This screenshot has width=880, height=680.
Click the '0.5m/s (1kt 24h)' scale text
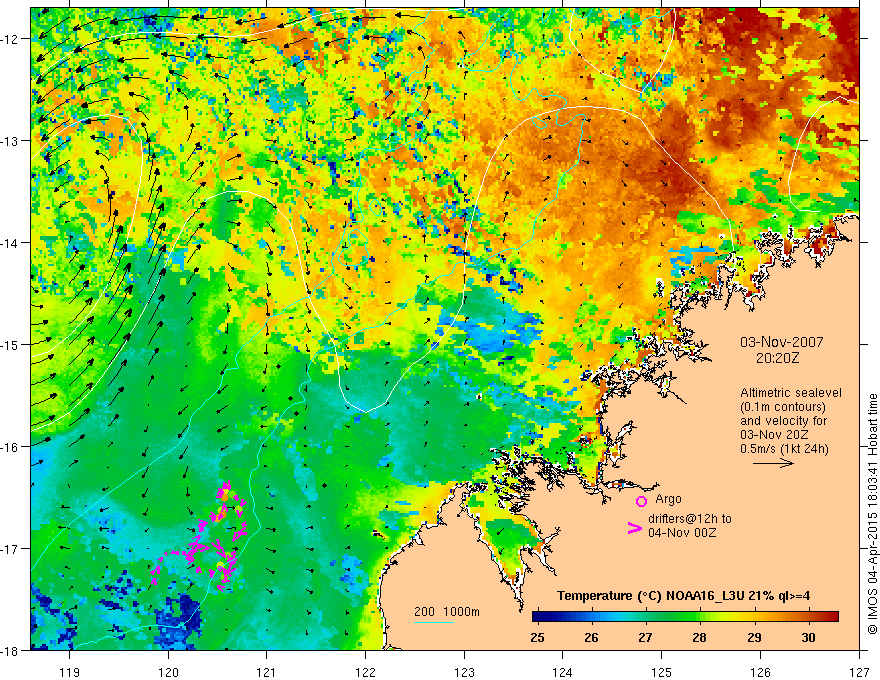pos(785,449)
